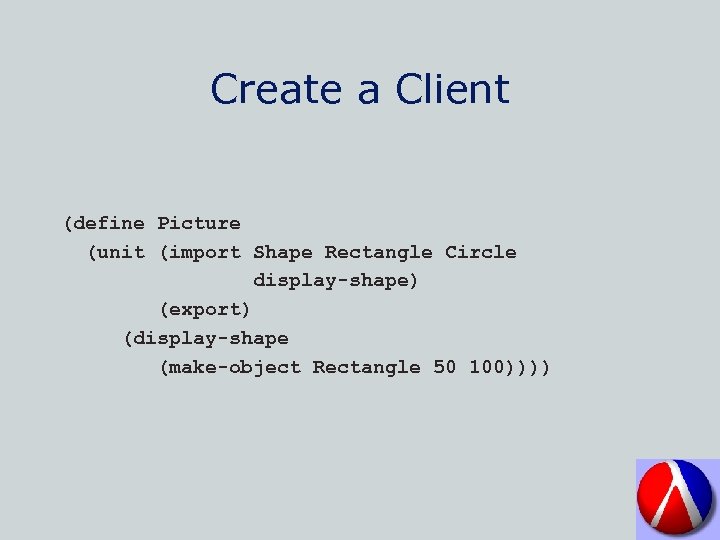Click the line '(unit (import Shape Rectangle Circle'
This screenshot has width=720, height=540.
pos(303,253)
